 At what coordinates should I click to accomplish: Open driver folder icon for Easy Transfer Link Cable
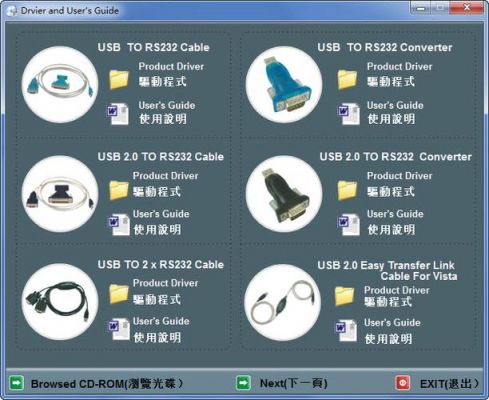(x=344, y=296)
